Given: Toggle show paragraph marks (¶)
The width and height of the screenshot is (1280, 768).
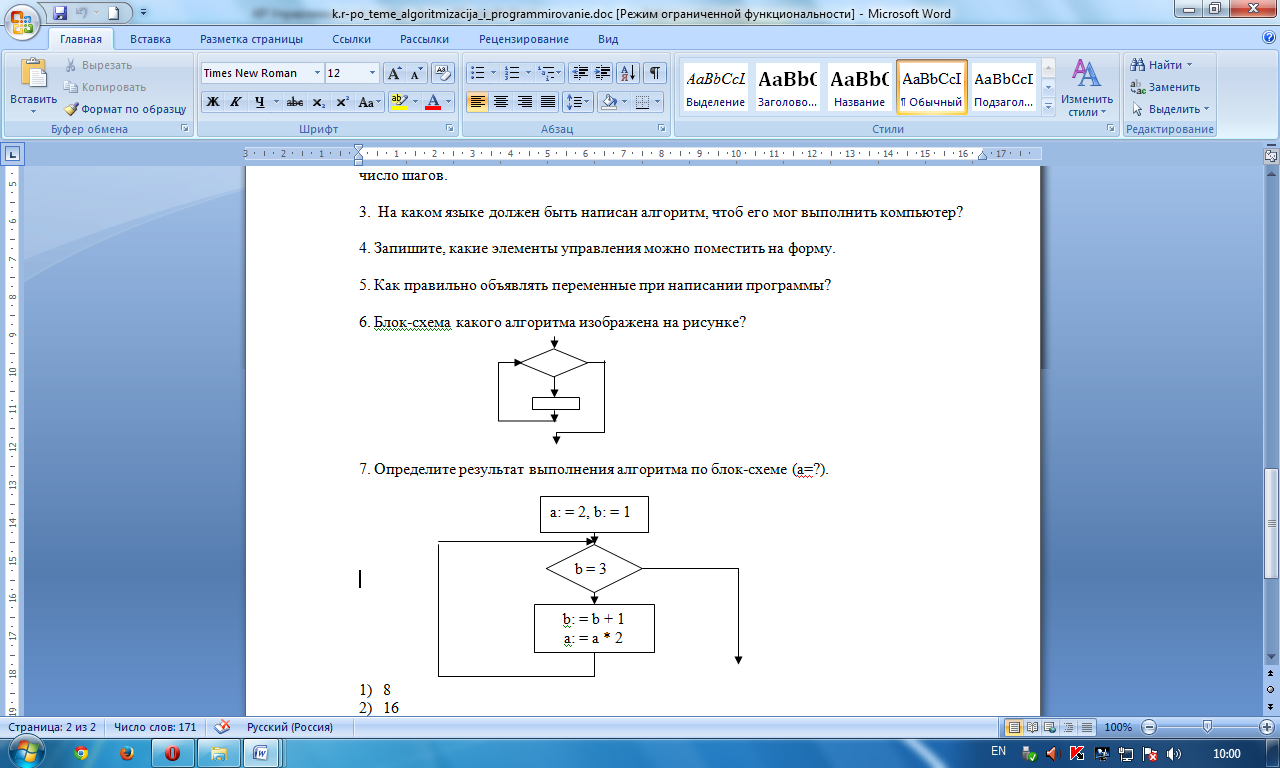Looking at the screenshot, I should (655, 73).
